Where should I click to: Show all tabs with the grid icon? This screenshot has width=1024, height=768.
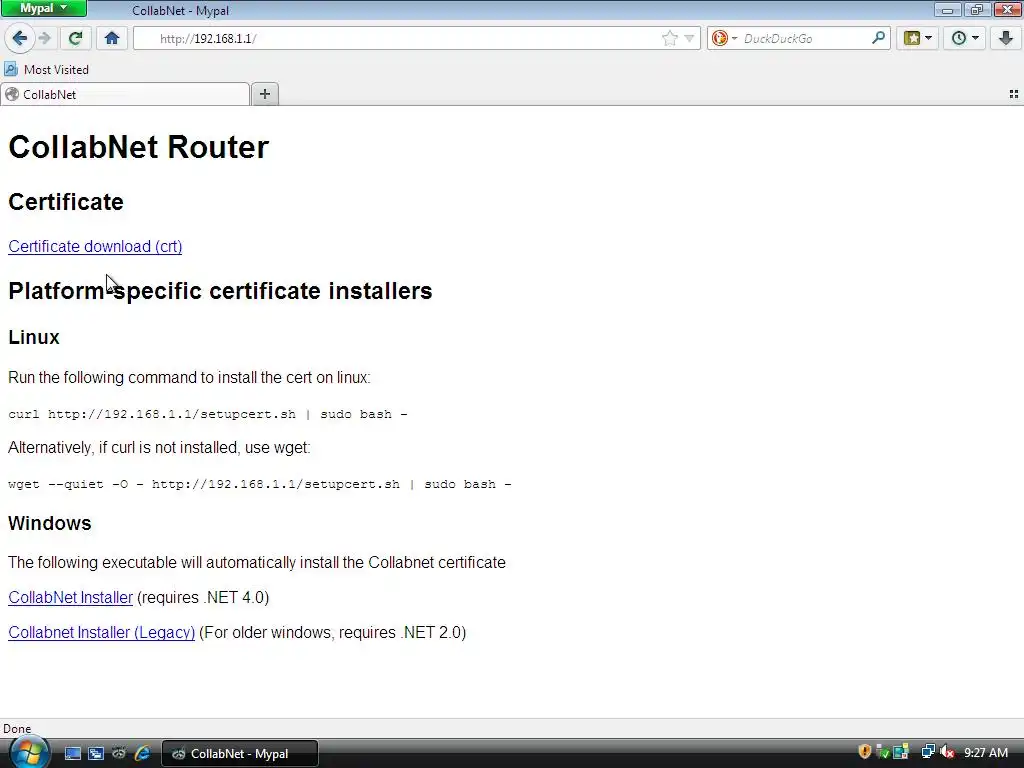pyautogui.click(x=1014, y=94)
